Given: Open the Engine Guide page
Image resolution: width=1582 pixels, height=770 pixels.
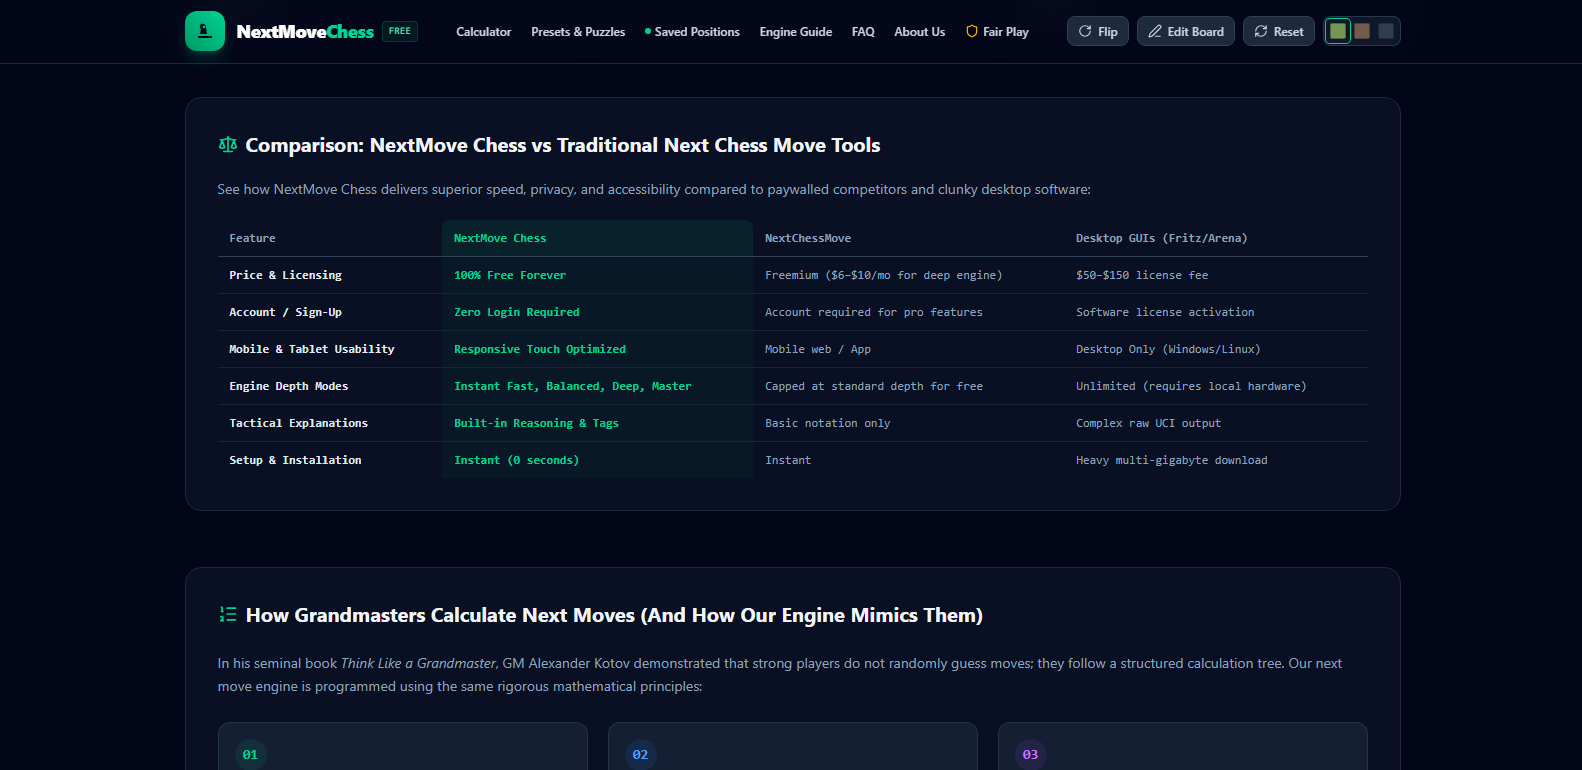Looking at the screenshot, I should (x=796, y=32).
